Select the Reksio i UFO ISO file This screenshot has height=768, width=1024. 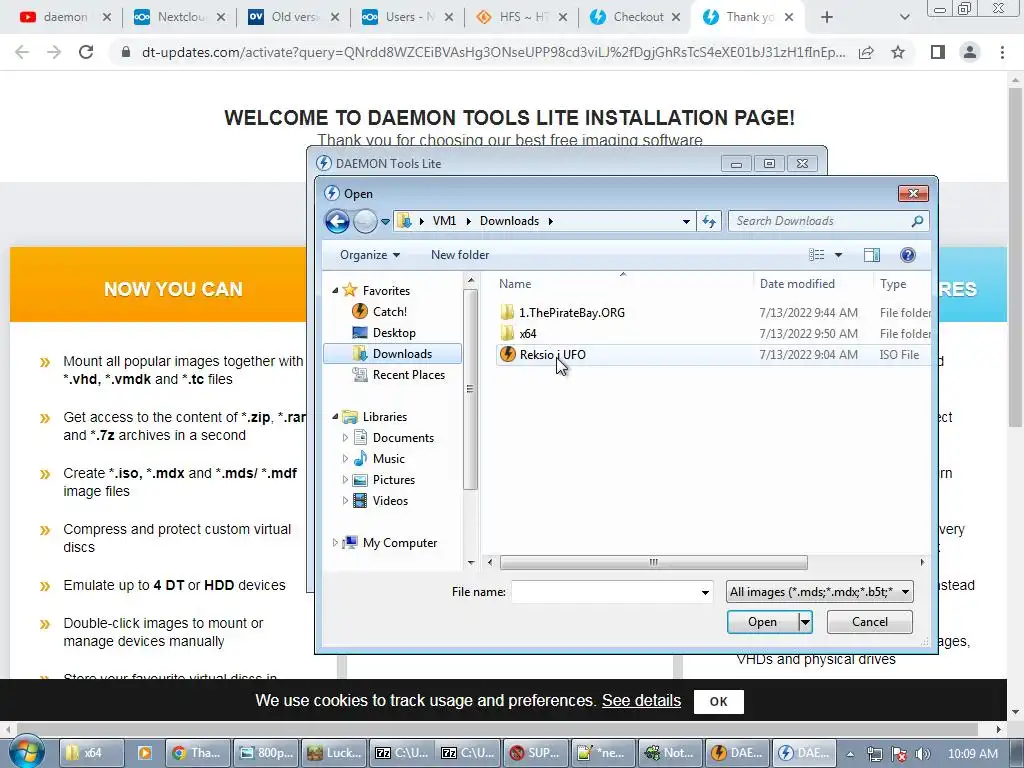552,355
